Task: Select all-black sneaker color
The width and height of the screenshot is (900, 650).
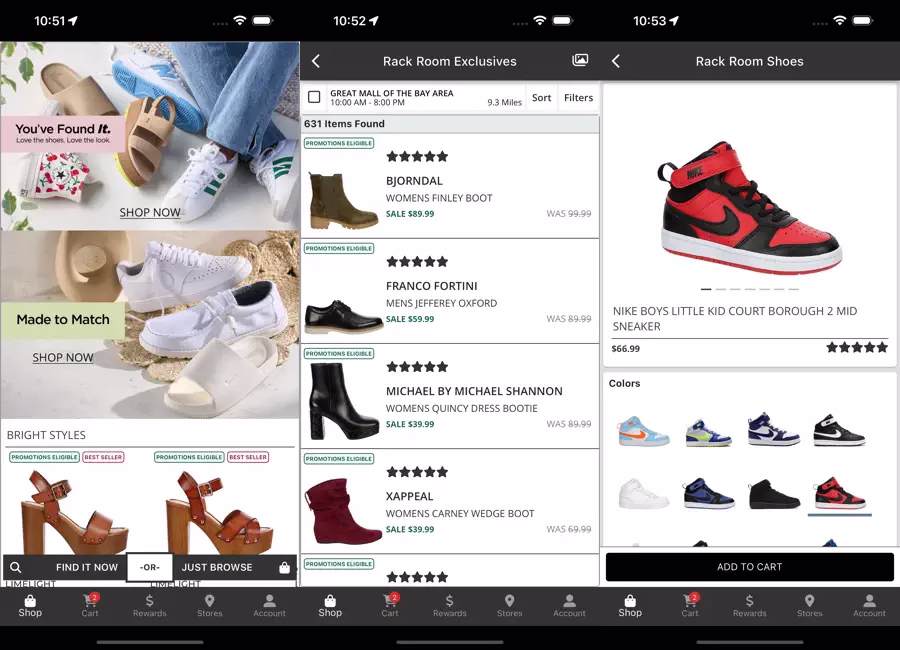Action: [x=773, y=494]
